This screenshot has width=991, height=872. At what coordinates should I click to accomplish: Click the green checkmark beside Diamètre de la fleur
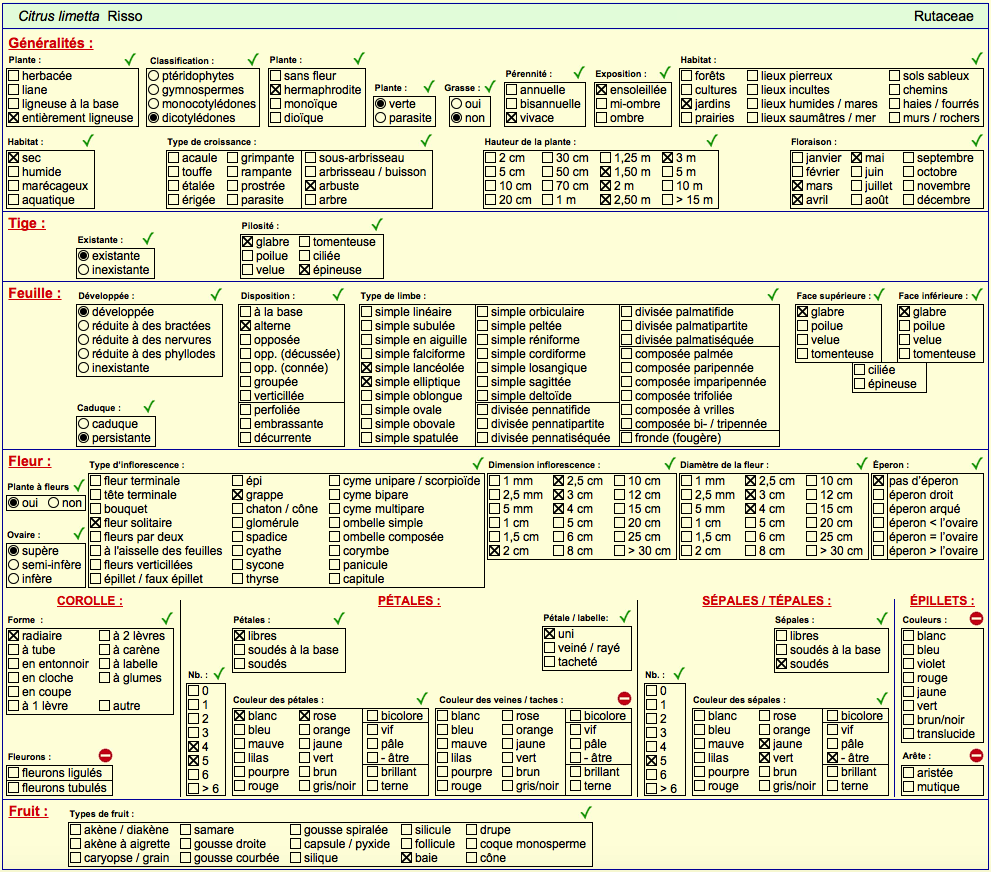coord(862,463)
